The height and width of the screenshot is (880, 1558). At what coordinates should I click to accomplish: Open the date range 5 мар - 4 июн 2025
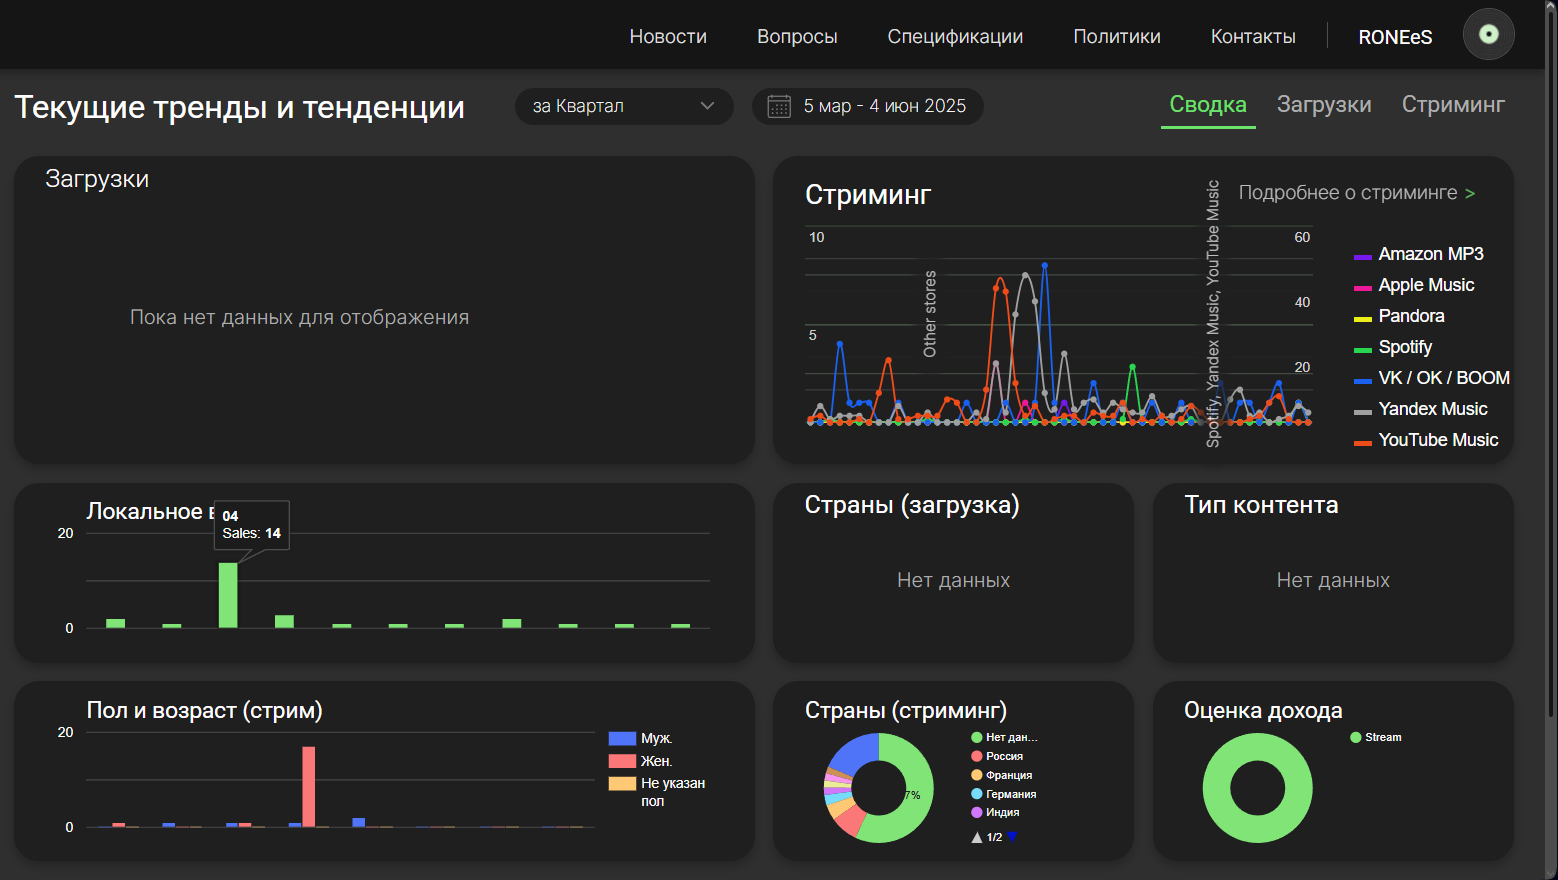[x=867, y=106]
